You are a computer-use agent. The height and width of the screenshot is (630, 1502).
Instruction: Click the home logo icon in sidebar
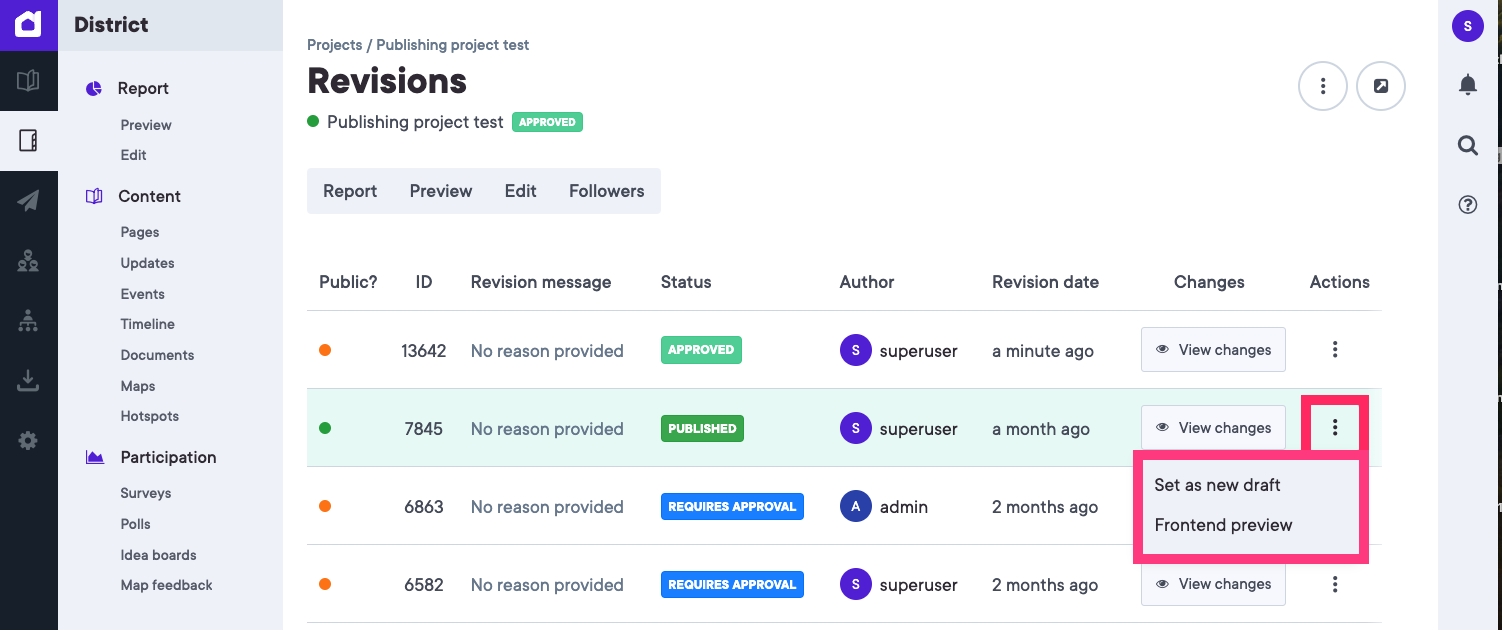coord(28,24)
